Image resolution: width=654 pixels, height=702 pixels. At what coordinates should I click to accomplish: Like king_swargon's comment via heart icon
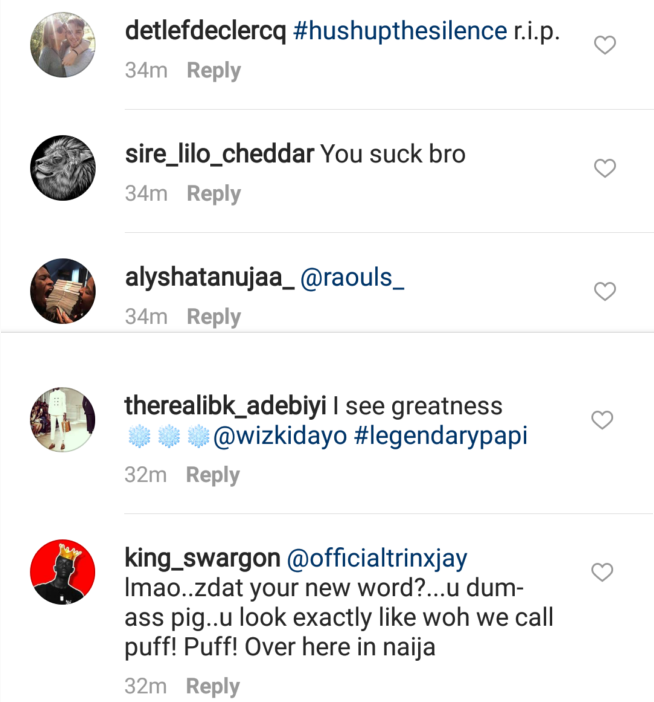(x=602, y=572)
